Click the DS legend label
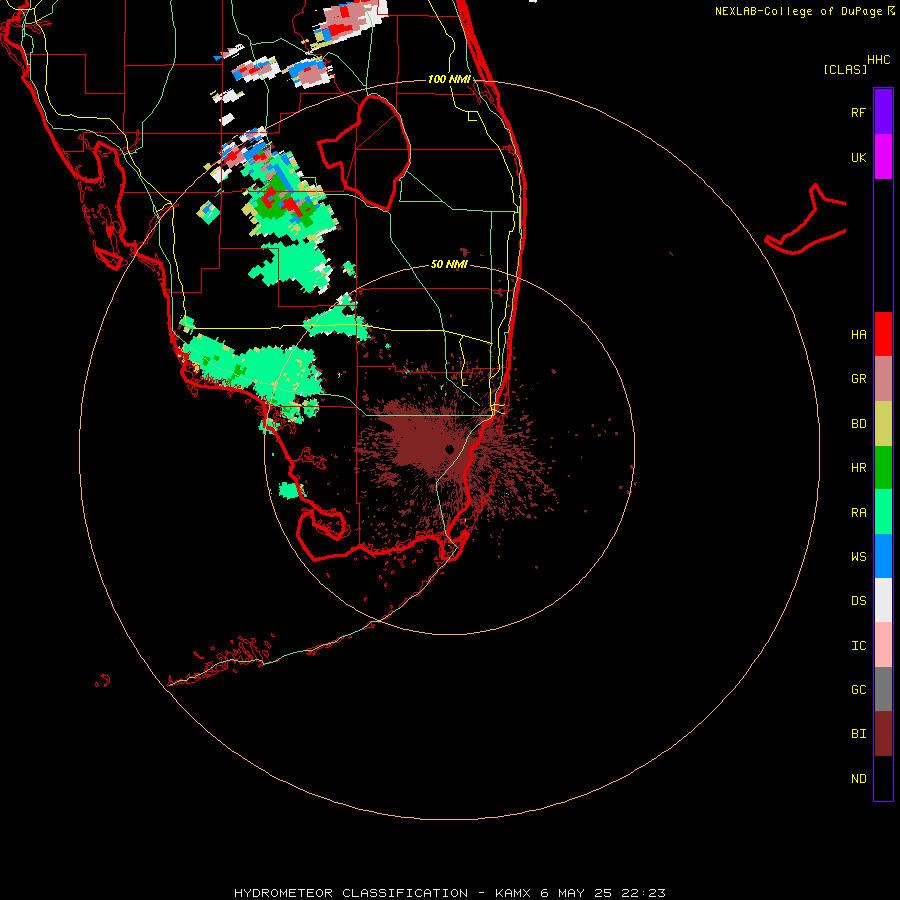 858,601
